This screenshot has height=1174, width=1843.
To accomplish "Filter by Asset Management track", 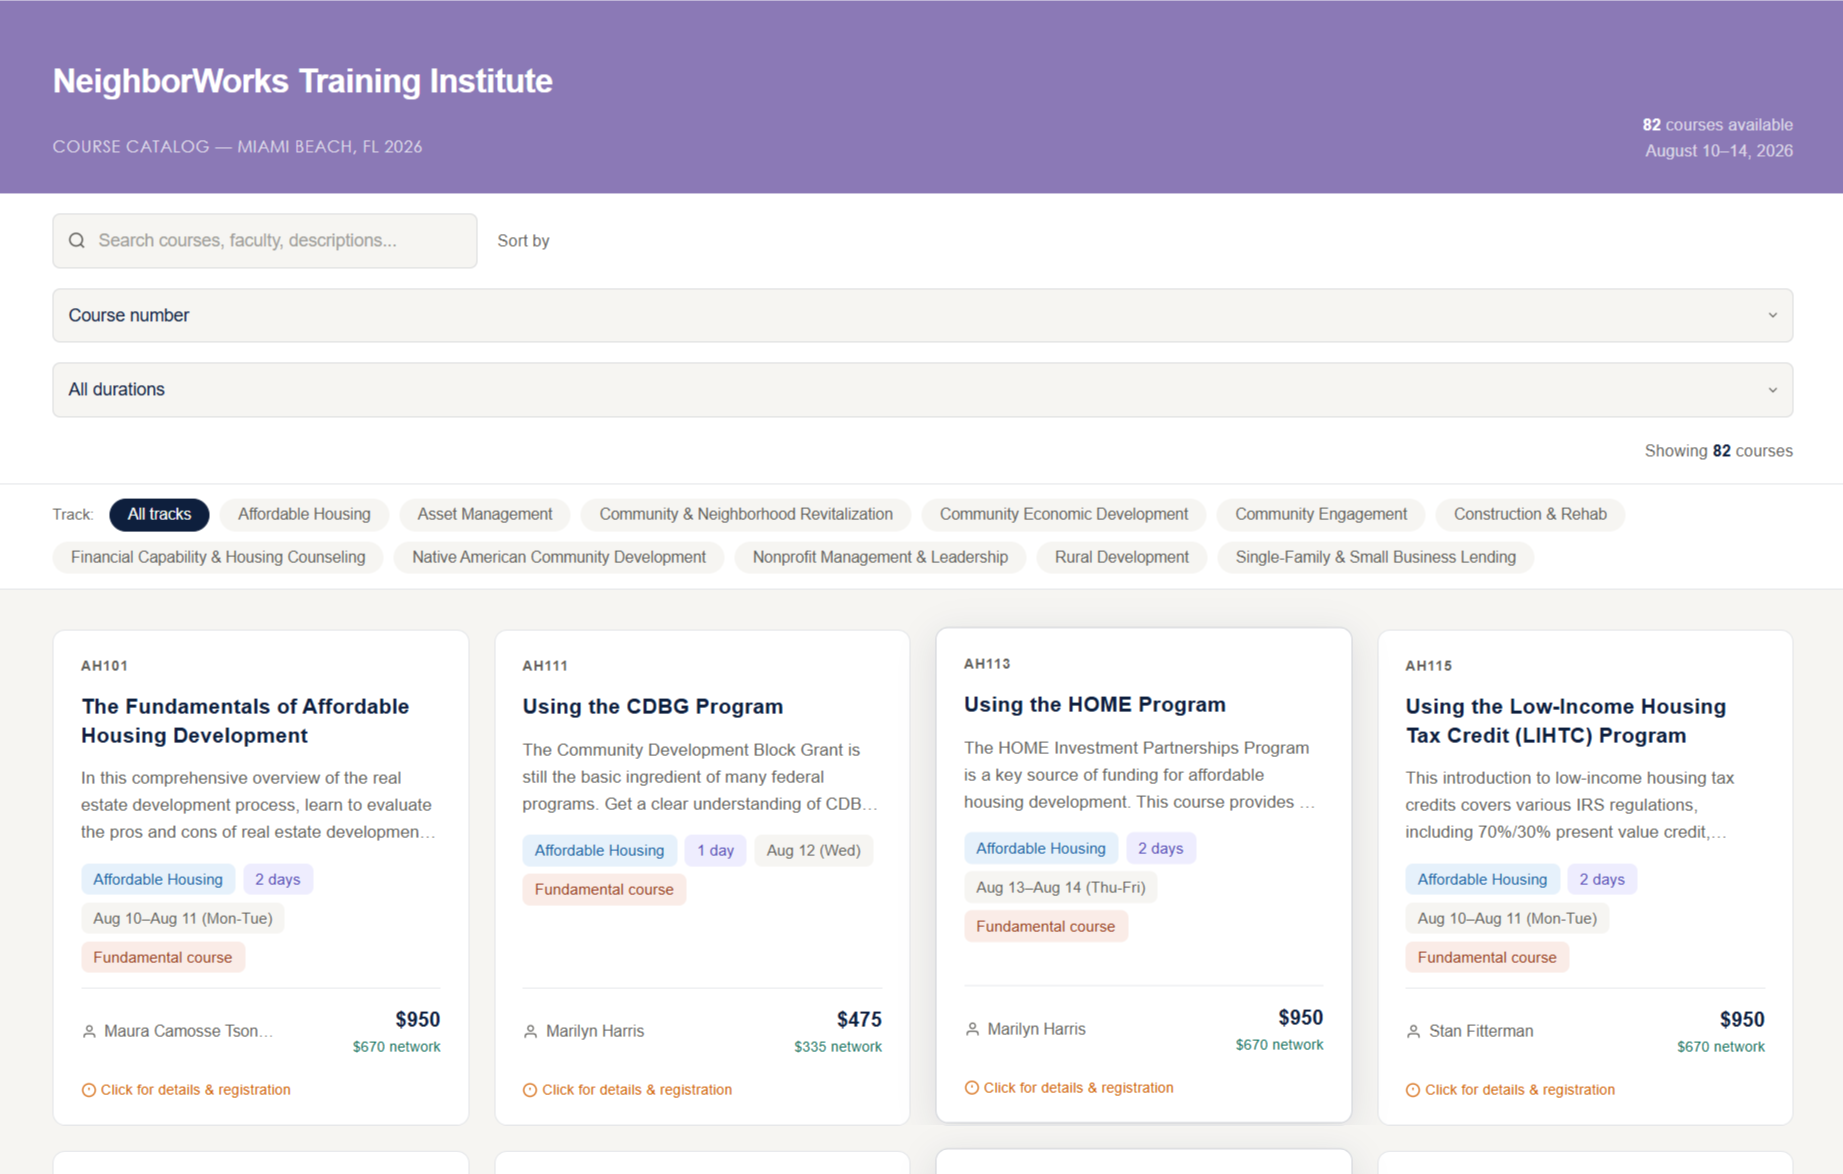I will (485, 514).
